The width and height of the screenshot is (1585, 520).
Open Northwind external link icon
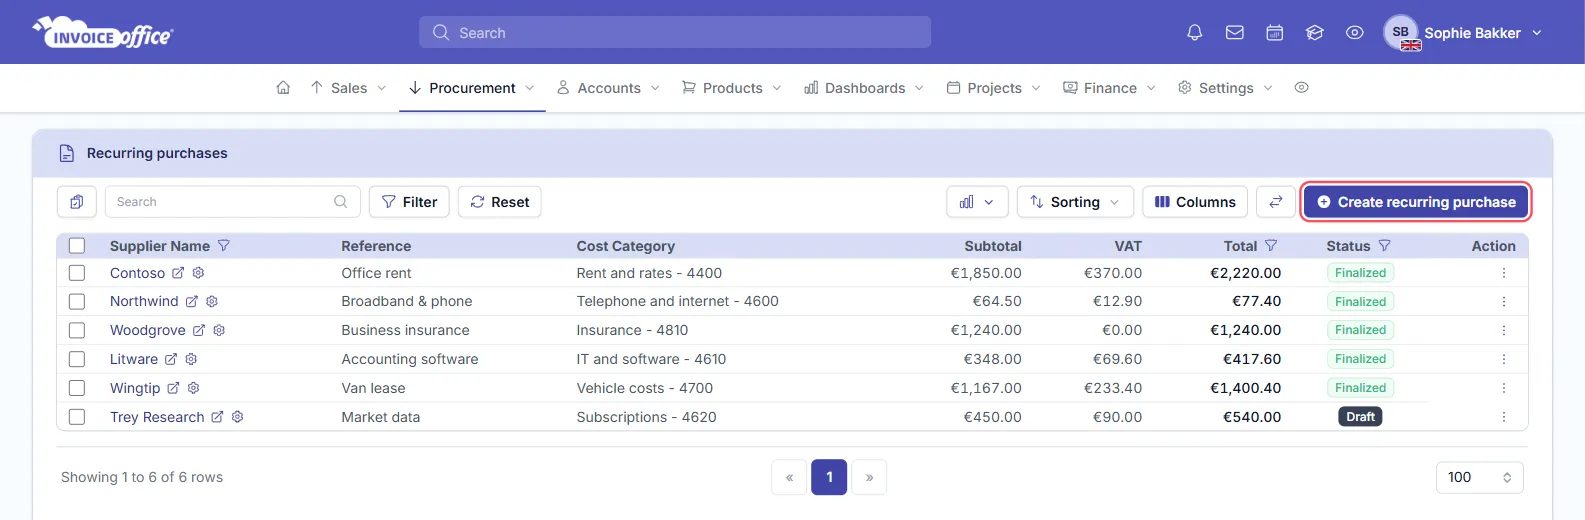click(192, 301)
